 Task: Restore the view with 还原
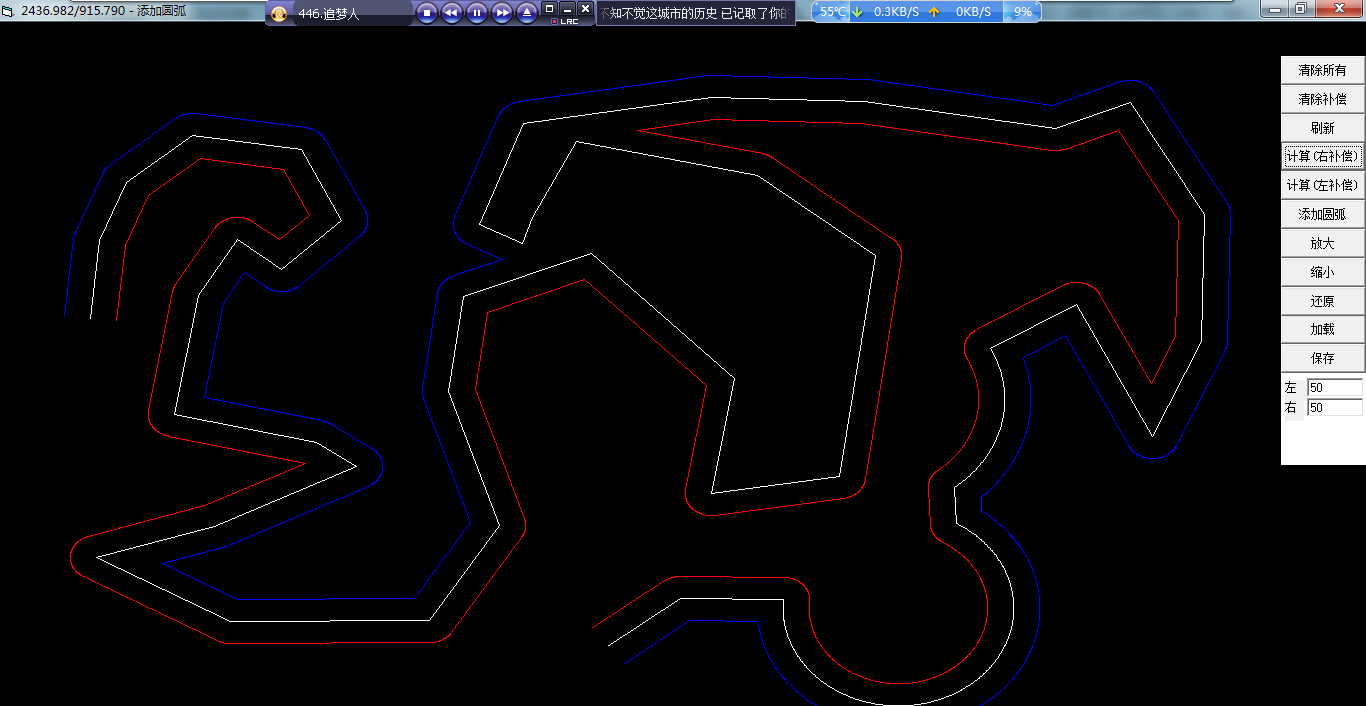[x=1322, y=300]
